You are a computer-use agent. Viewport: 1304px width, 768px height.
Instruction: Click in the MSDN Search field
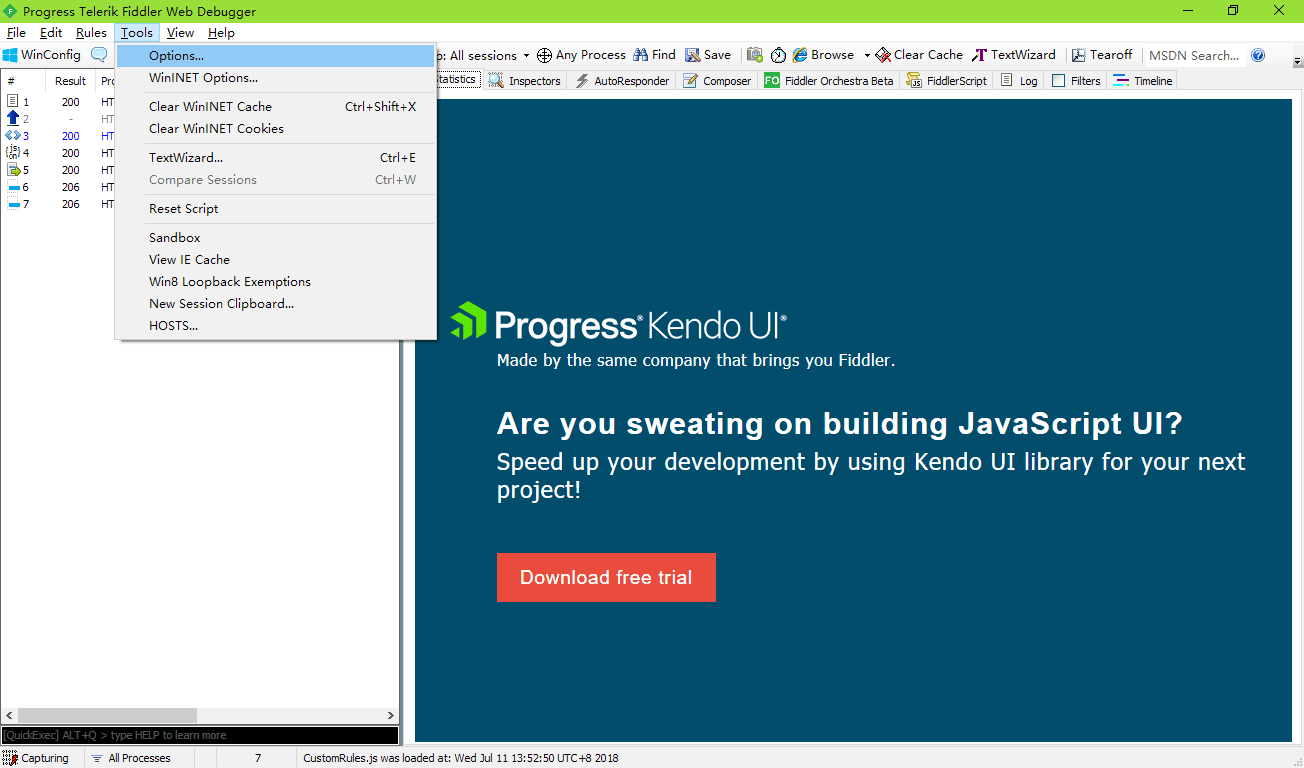click(1195, 56)
